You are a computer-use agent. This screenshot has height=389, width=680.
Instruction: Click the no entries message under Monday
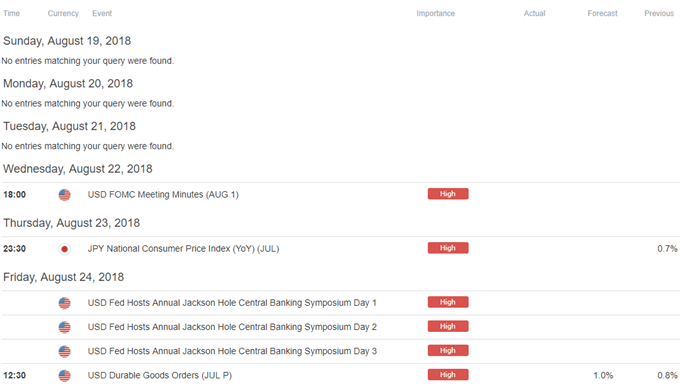[88, 104]
